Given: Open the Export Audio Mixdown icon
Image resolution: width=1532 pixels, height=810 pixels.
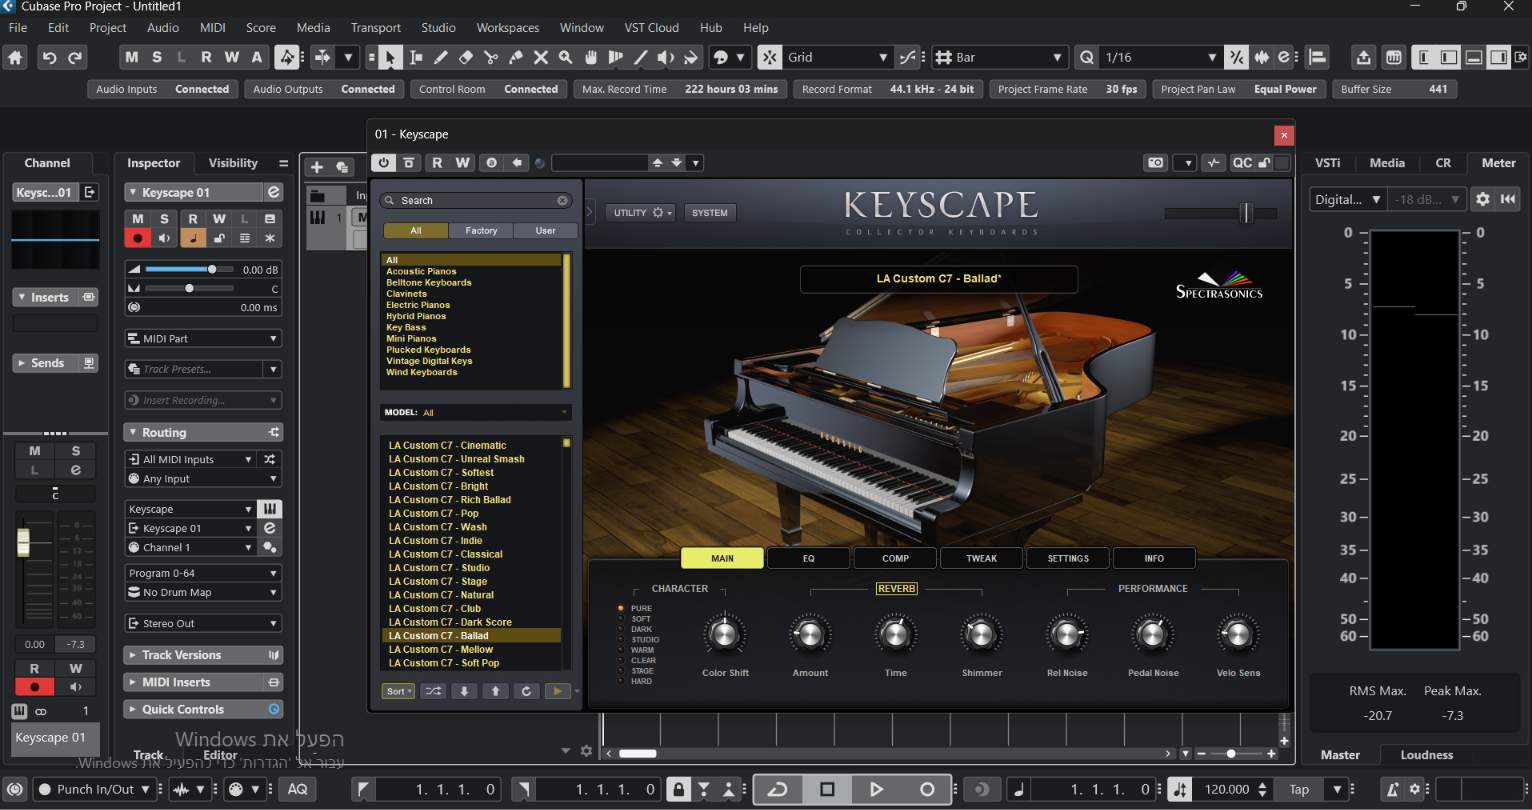Looking at the screenshot, I should pyautogui.click(x=1363, y=58).
